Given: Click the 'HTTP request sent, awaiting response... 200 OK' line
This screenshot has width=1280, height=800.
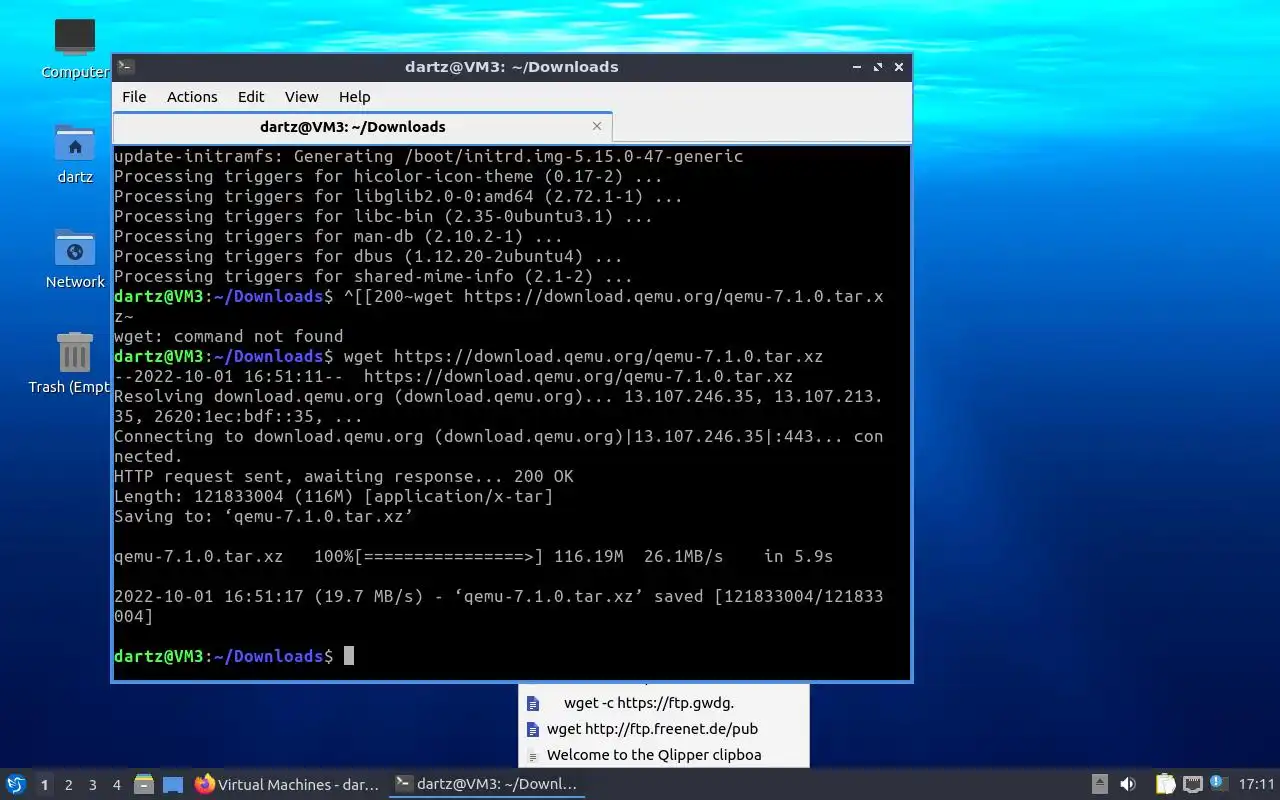Looking at the screenshot, I should coord(343,476).
